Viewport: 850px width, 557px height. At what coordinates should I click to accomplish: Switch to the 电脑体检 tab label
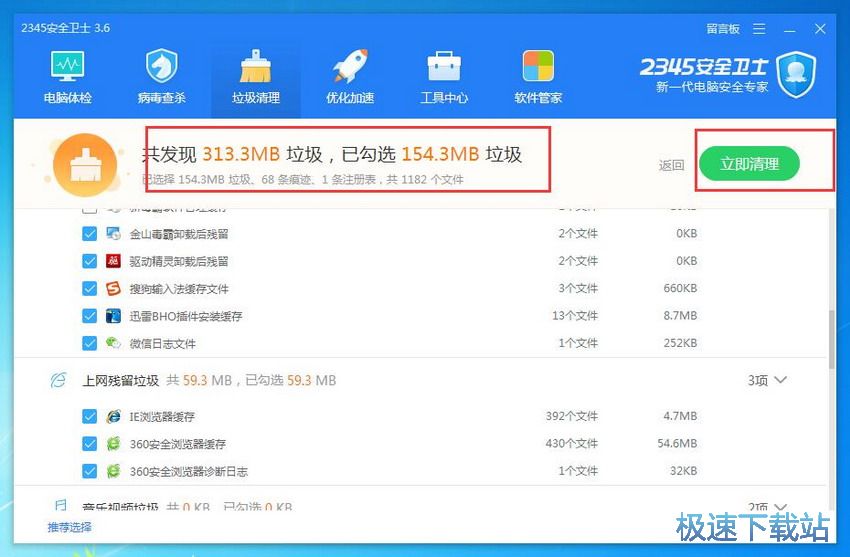68,98
